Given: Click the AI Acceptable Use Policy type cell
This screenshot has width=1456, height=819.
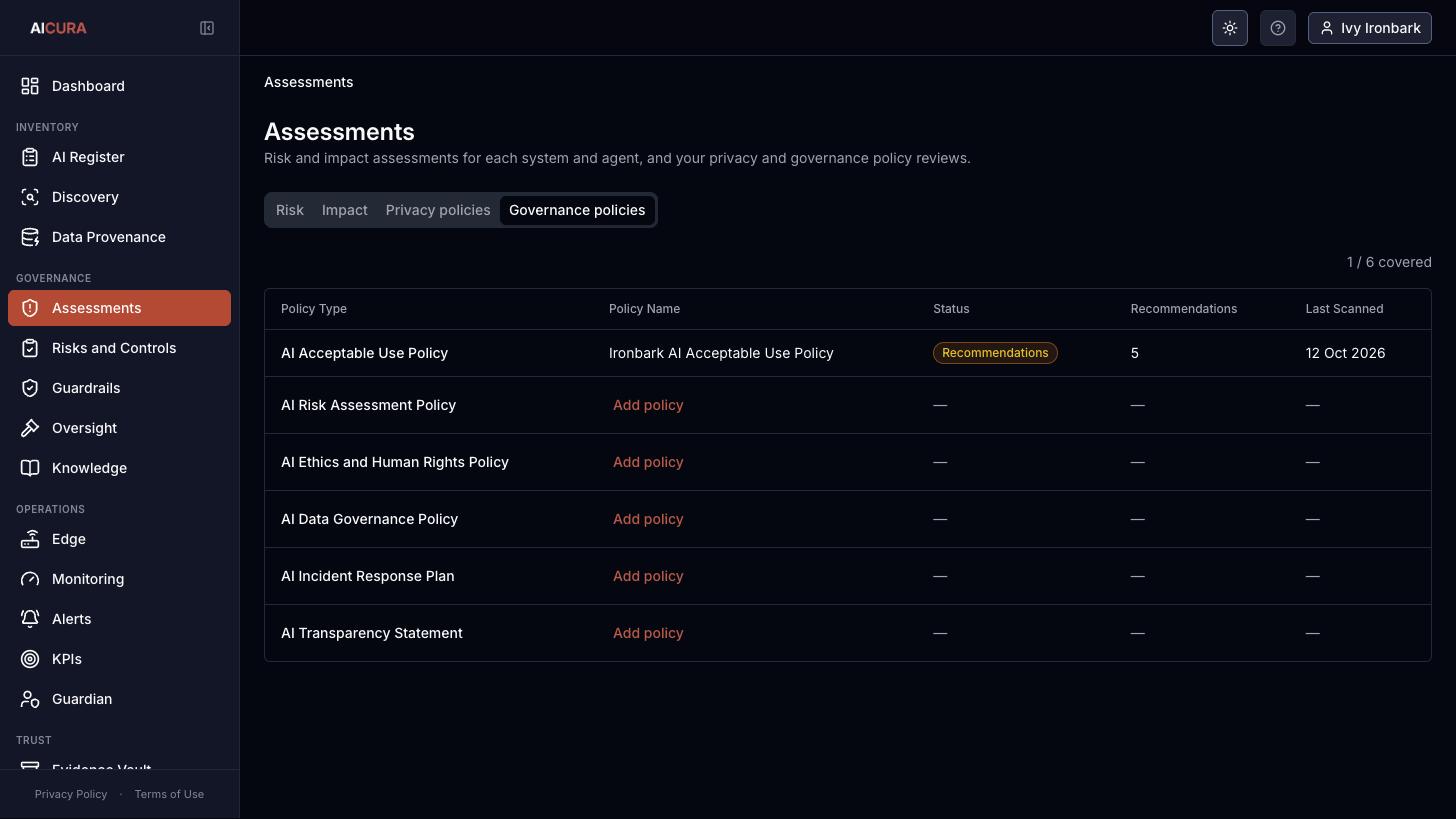Looking at the screenshot, I should 364,353.
